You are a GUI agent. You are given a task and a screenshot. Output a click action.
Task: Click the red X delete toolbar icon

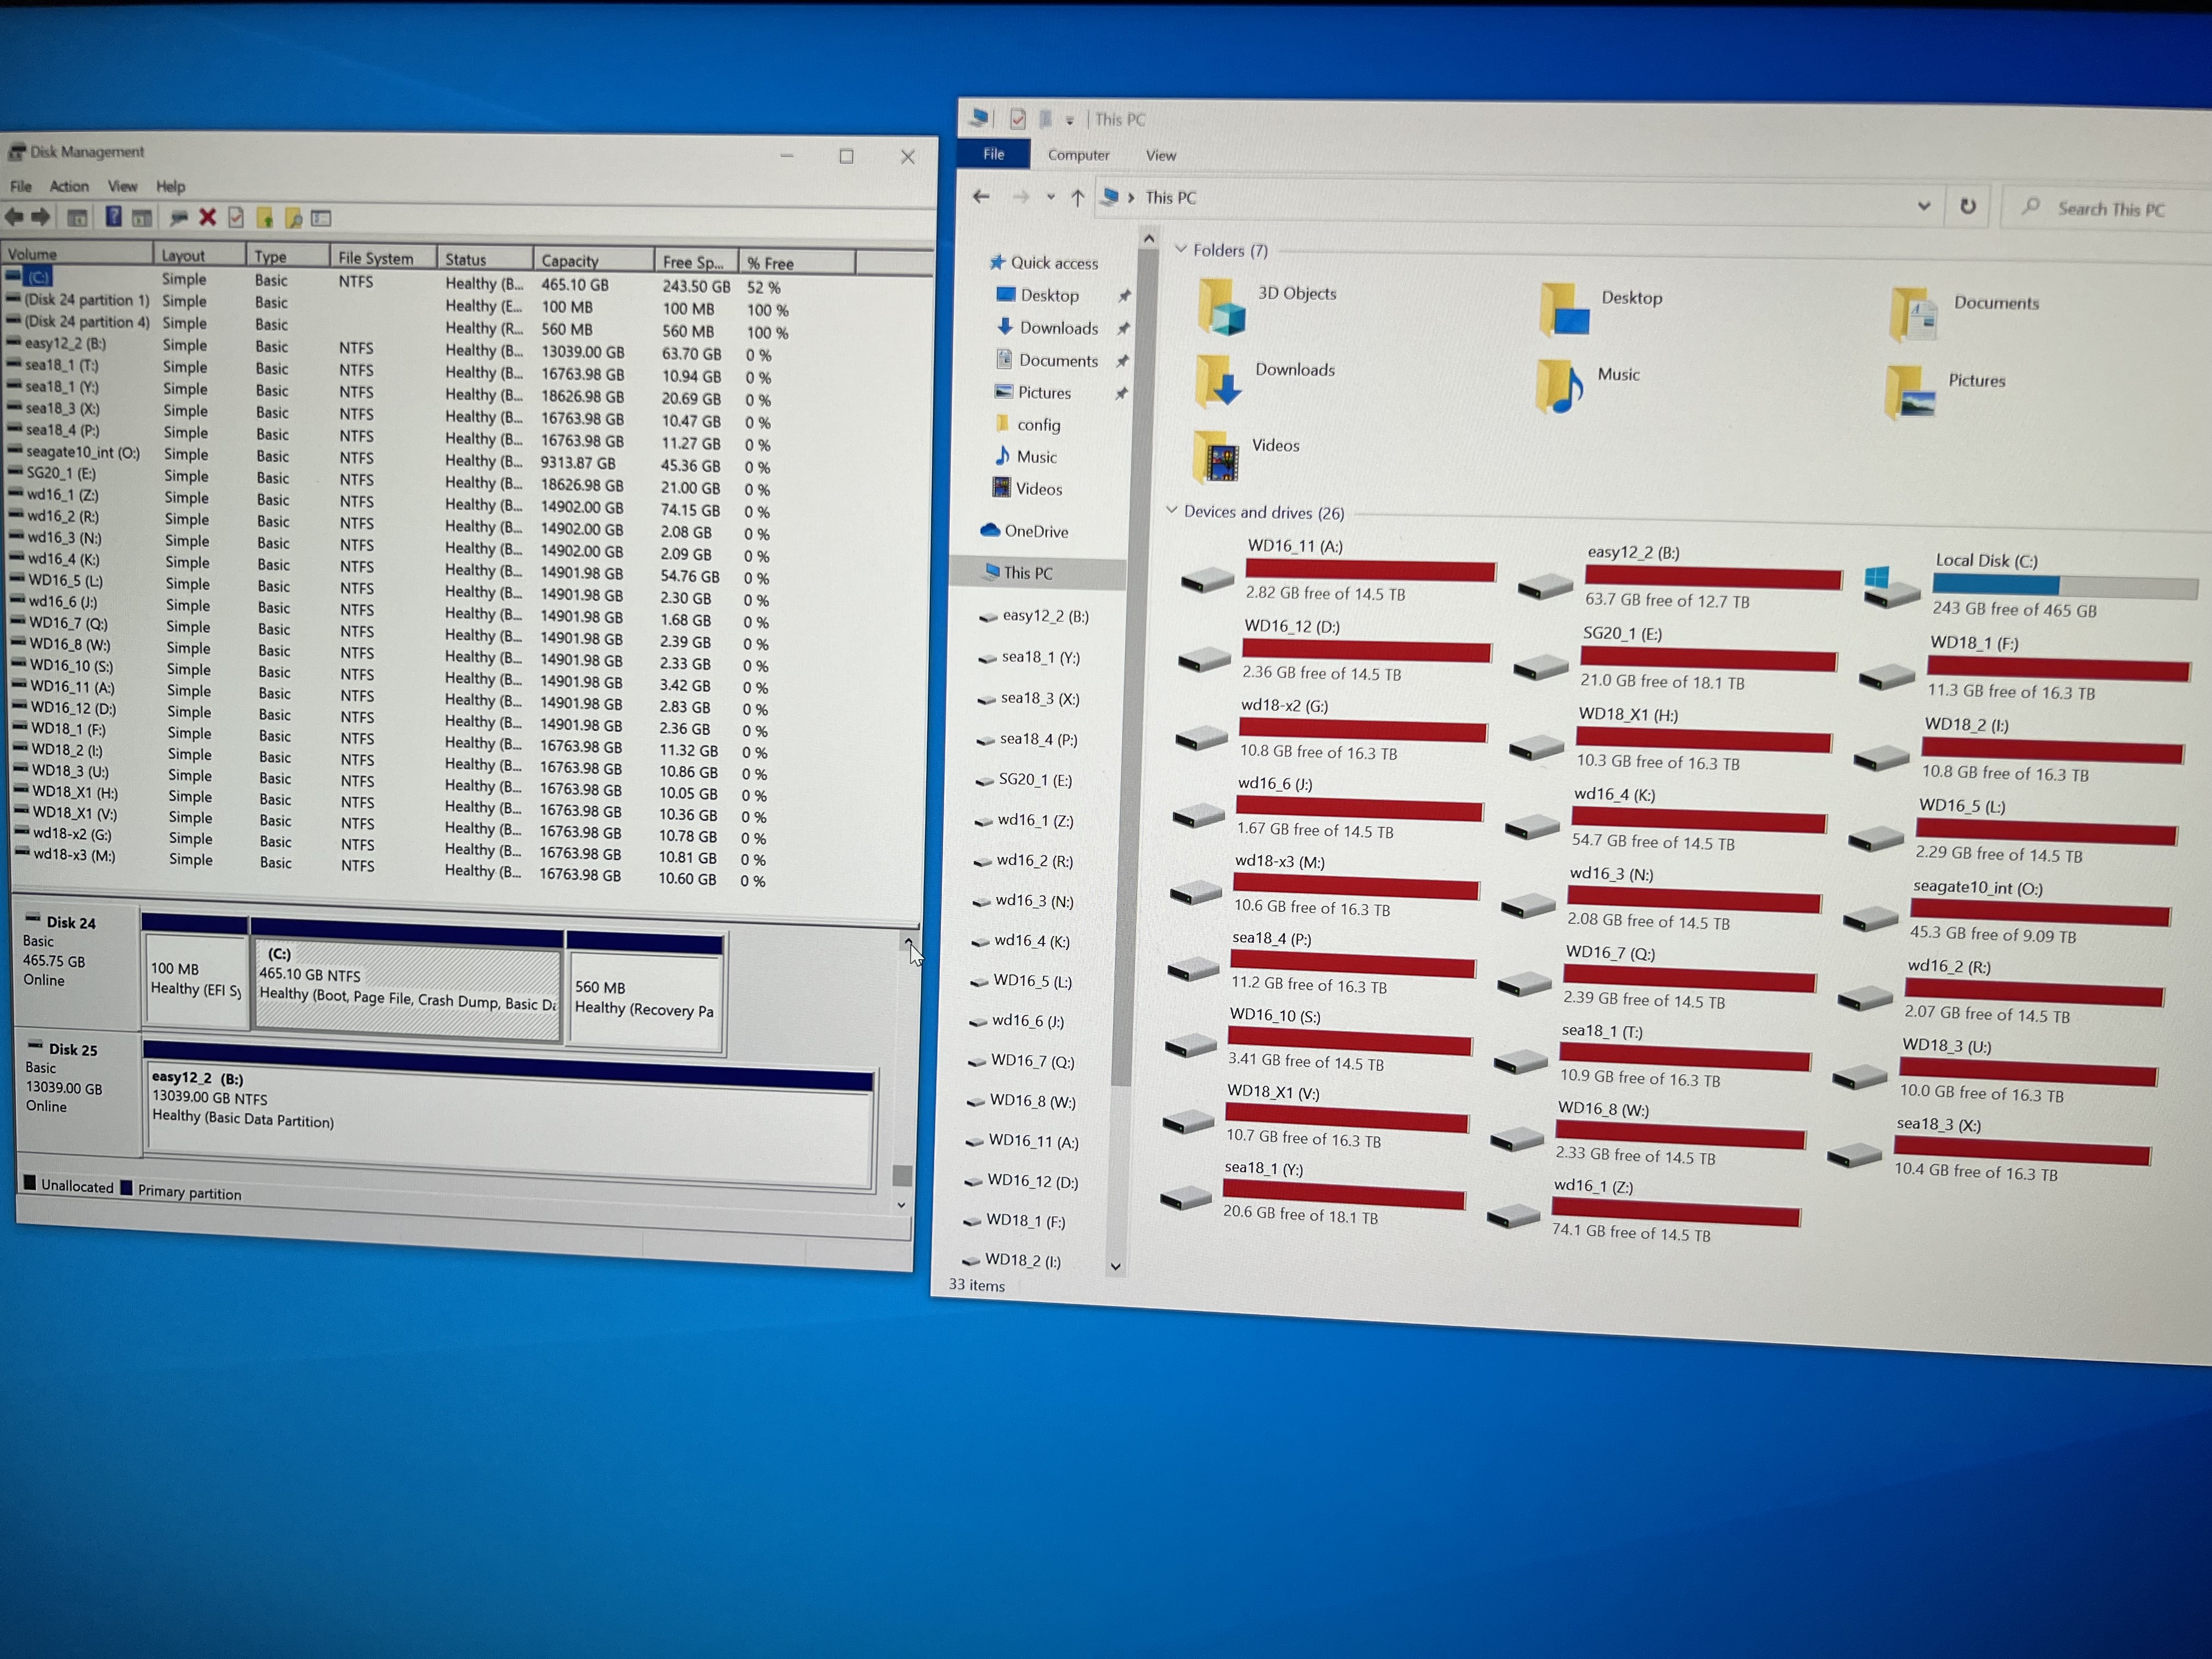[207, 217]
